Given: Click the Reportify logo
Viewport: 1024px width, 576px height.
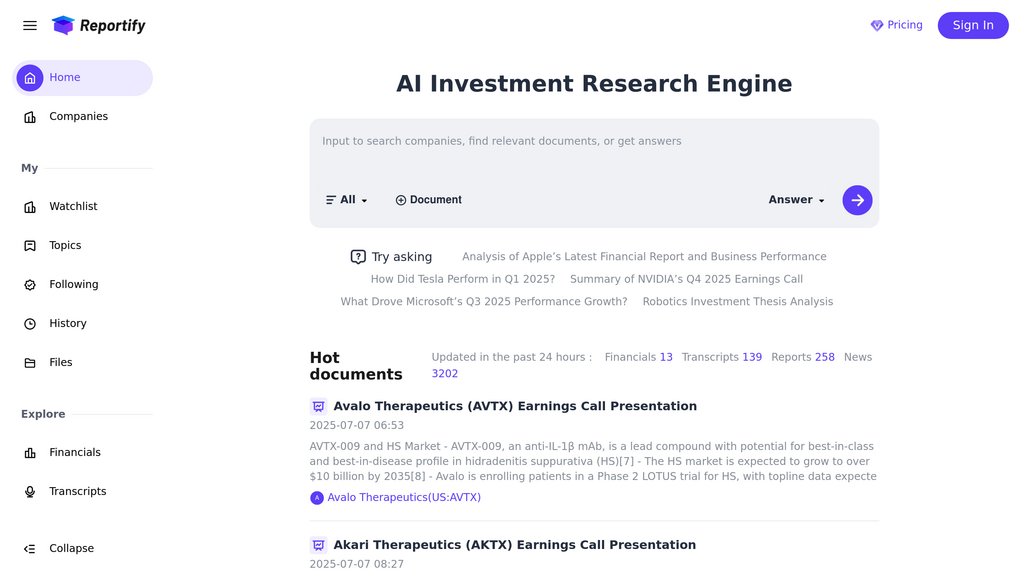Looking at the screenshot, I should click(x=99, y=25).
